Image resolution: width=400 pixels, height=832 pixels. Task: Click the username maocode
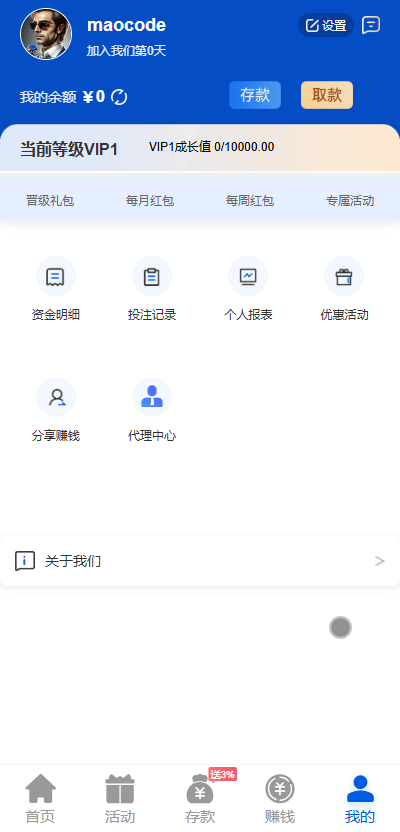click(x=126, y=25)
